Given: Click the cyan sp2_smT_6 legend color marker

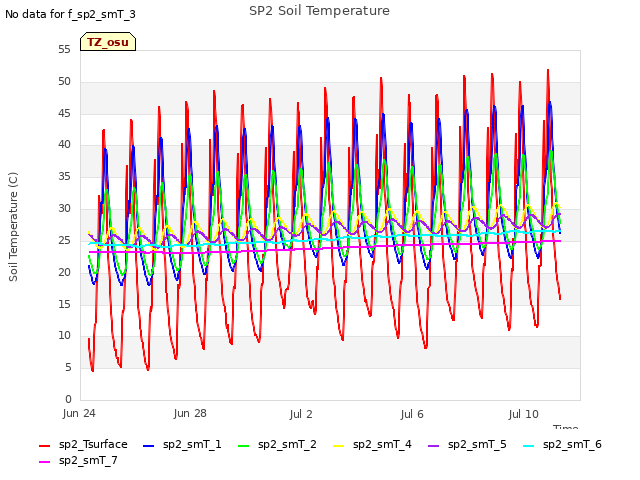Looking at the screenshot, I should [529, 446].
